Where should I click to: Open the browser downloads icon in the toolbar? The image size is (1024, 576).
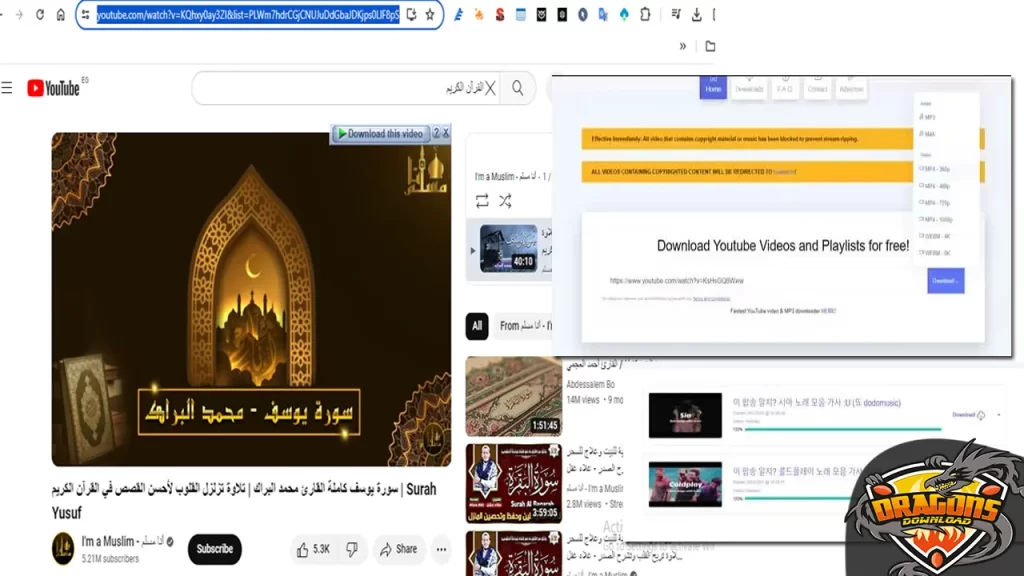click(698, 14)
